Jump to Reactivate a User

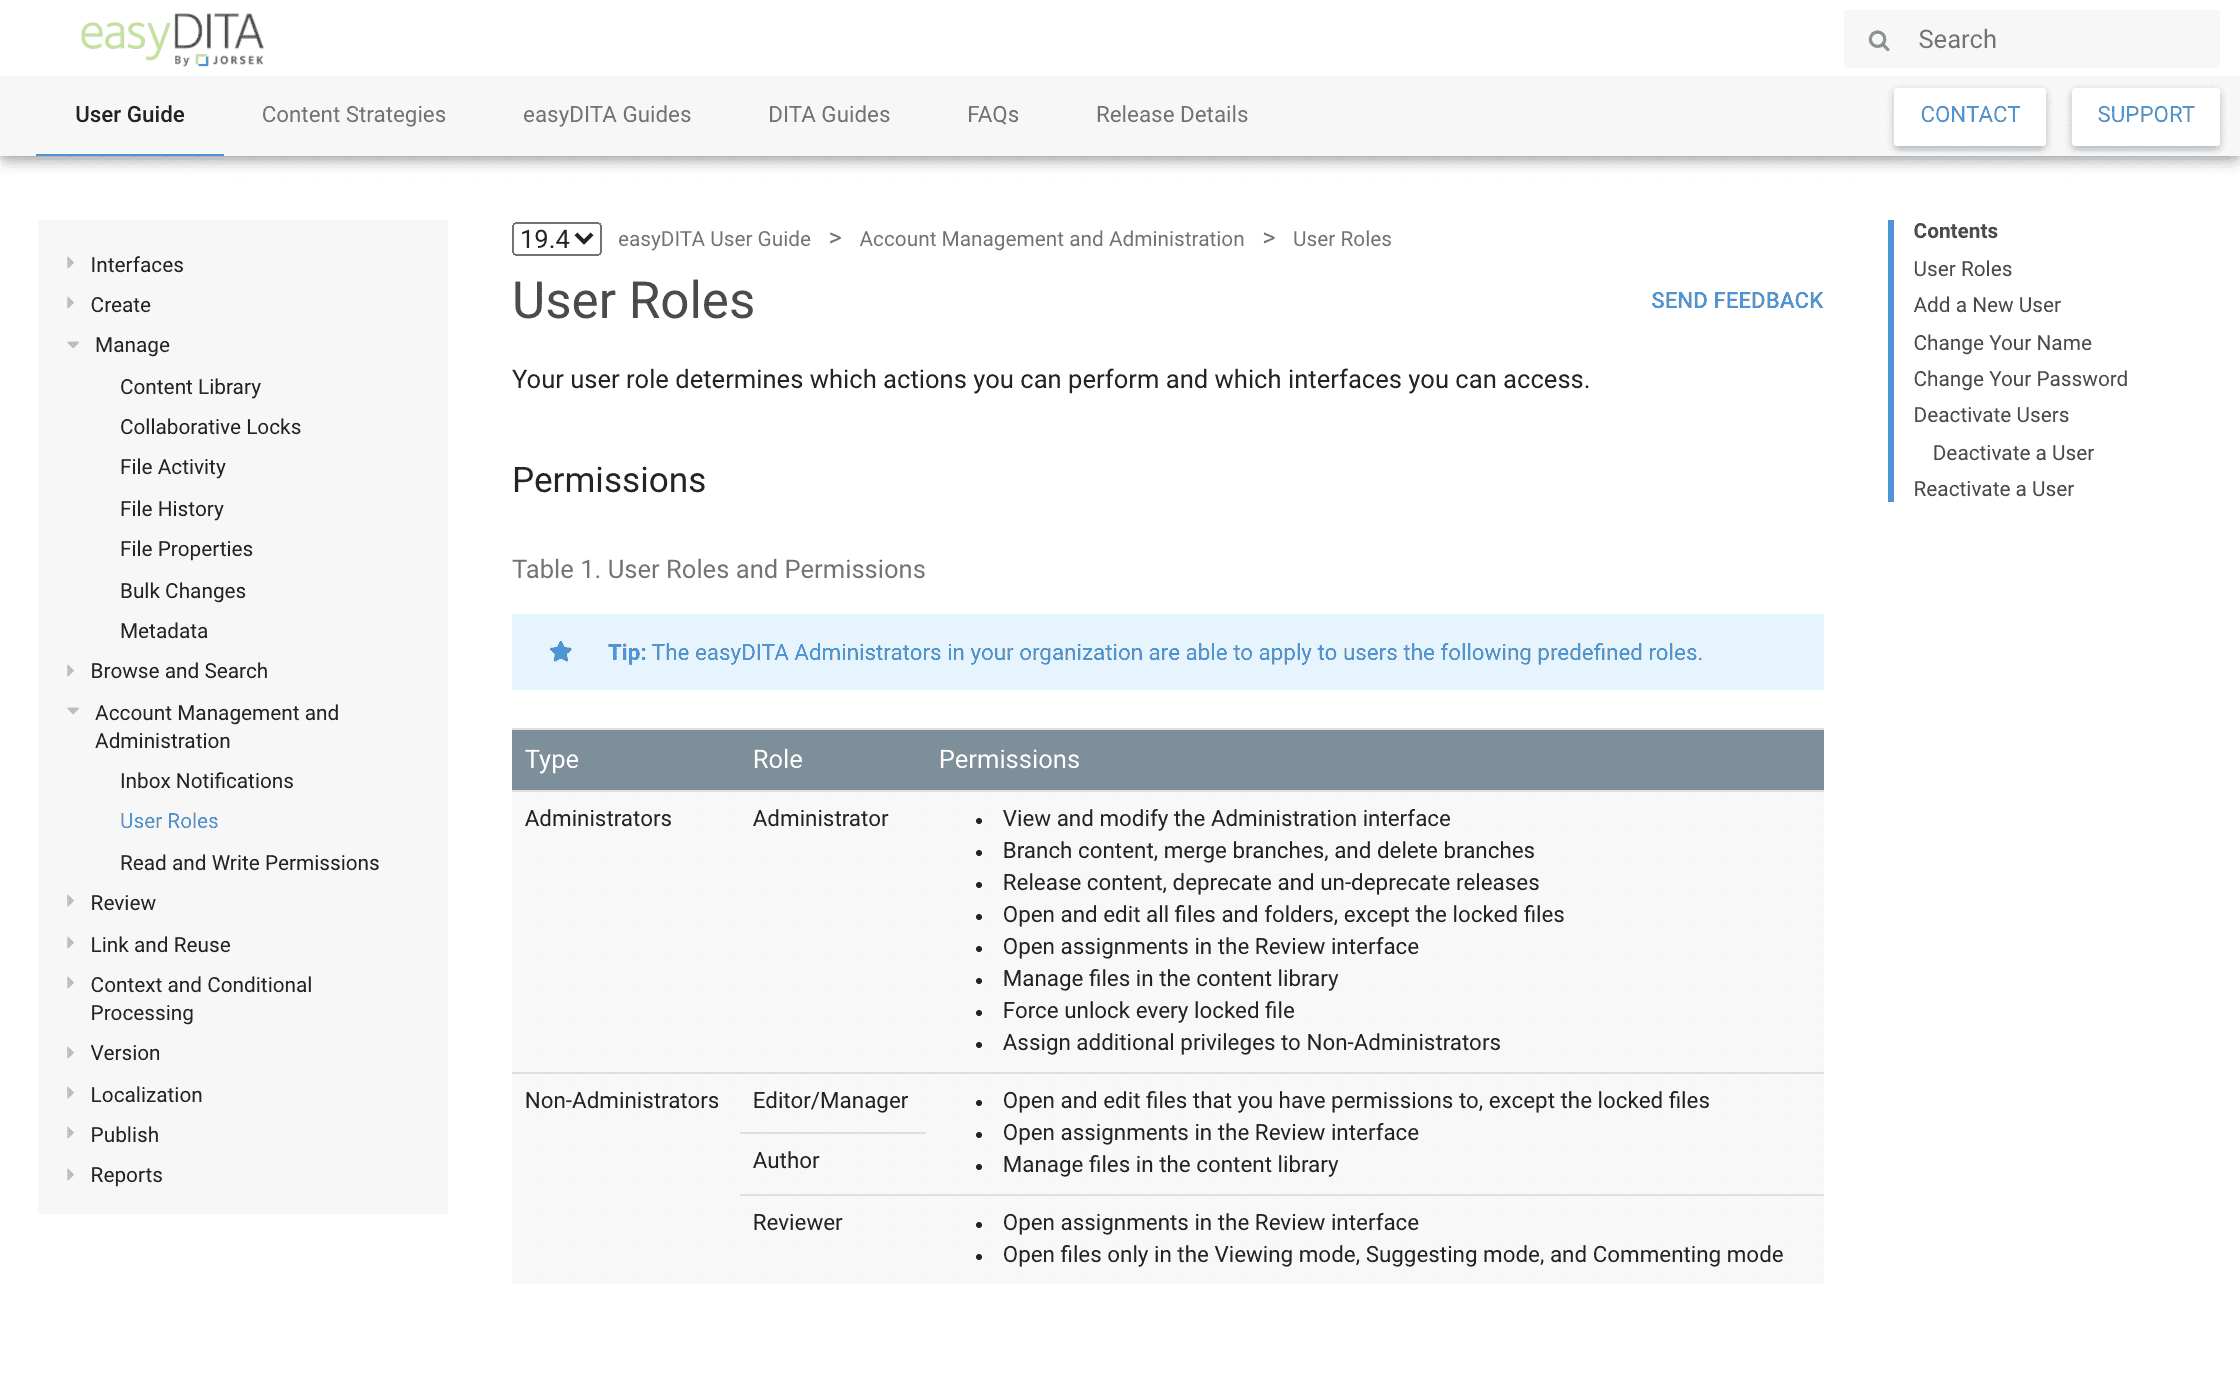tap(1994, 489)
